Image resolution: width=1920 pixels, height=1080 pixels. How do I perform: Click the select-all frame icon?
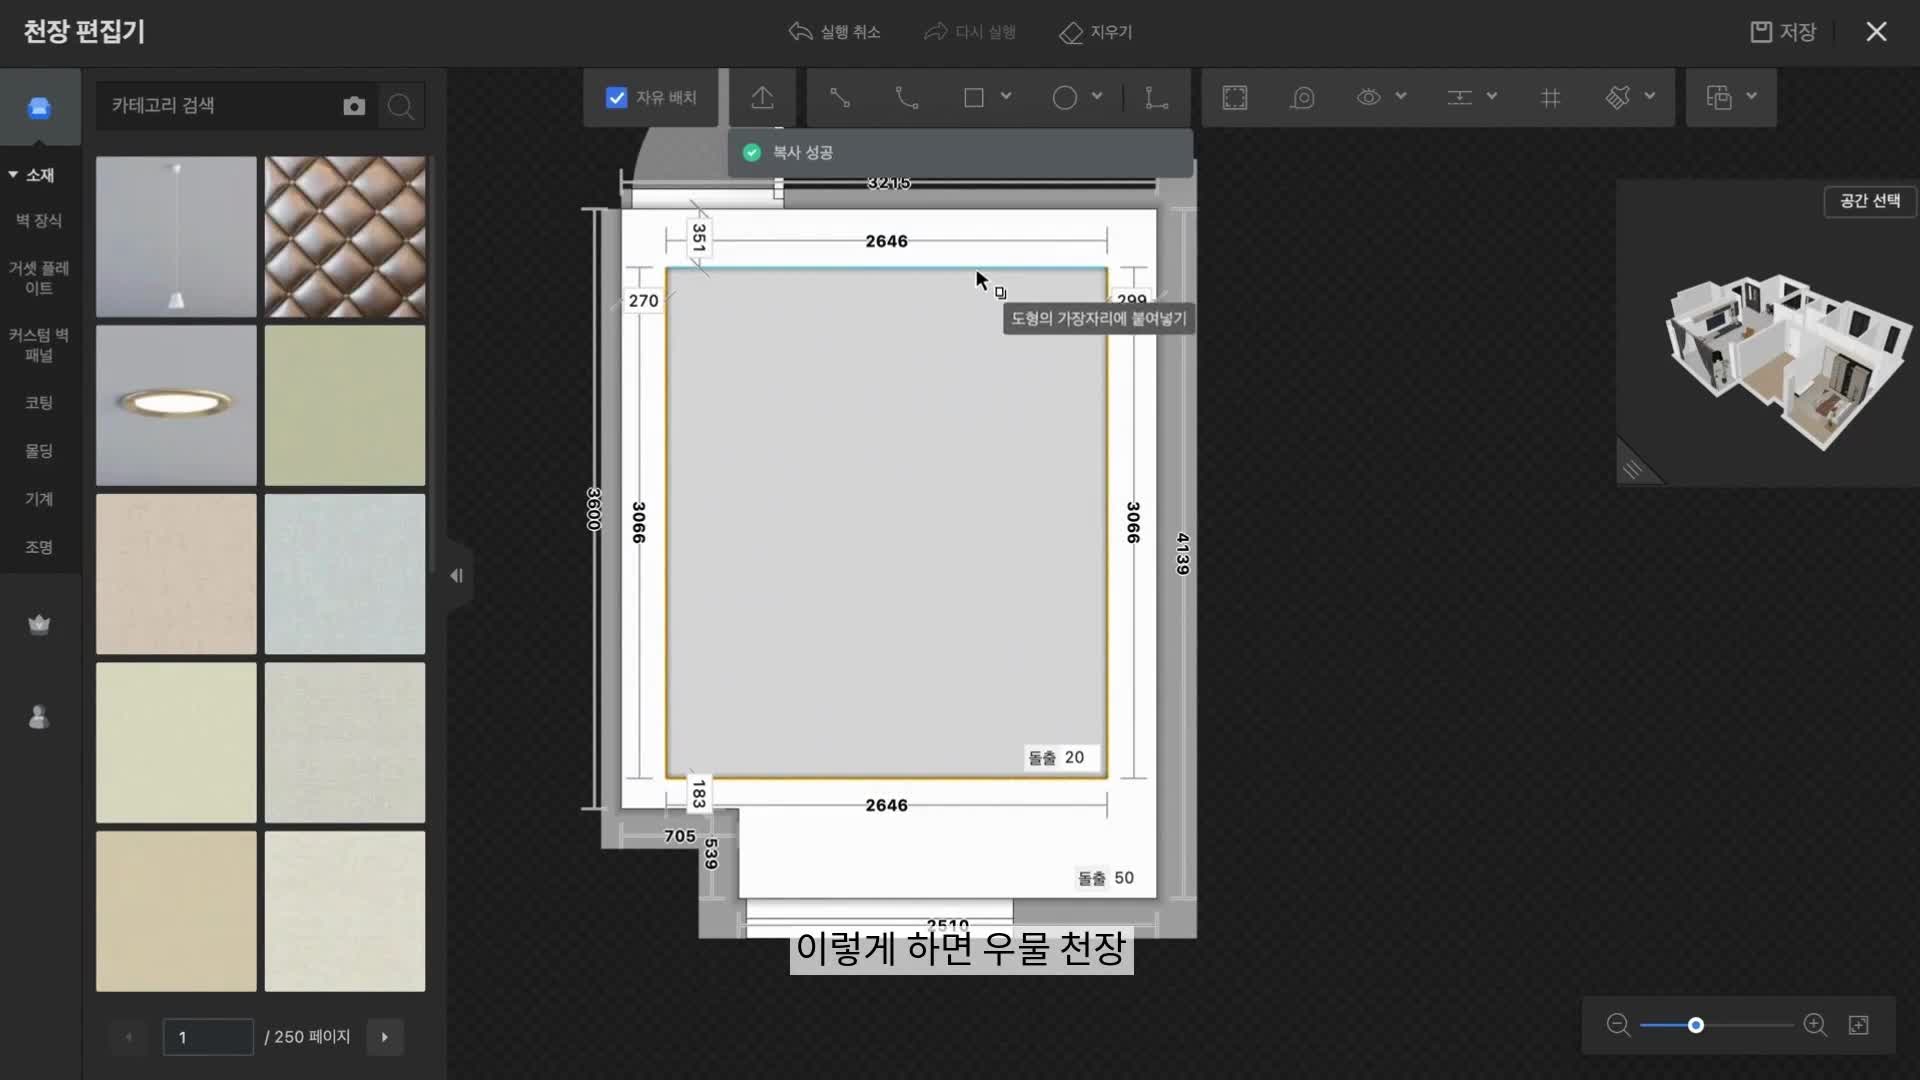tap(1235, 98)
